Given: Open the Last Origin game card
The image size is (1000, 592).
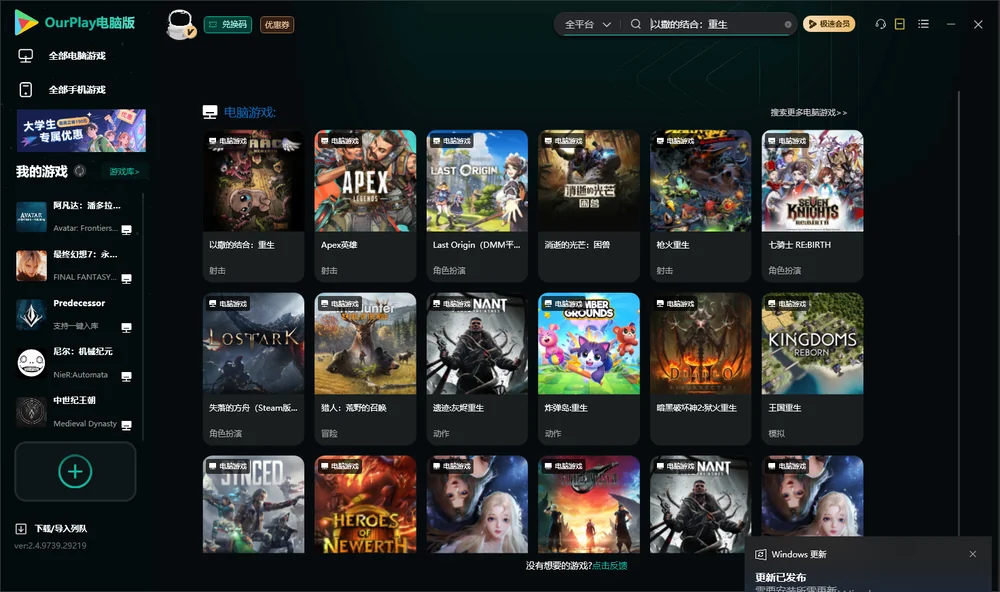Looking at the screenshot, I should [477, 206].
